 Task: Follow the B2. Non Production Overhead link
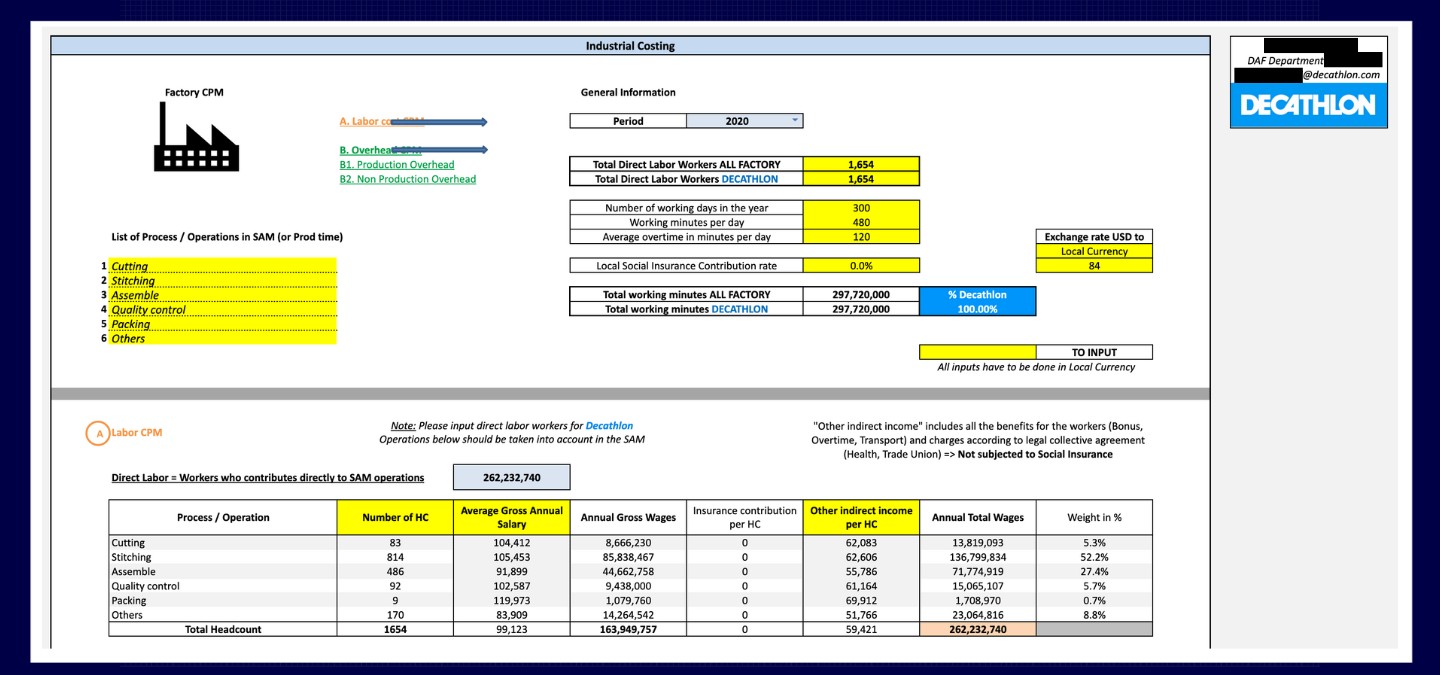[x=408, y=179]
